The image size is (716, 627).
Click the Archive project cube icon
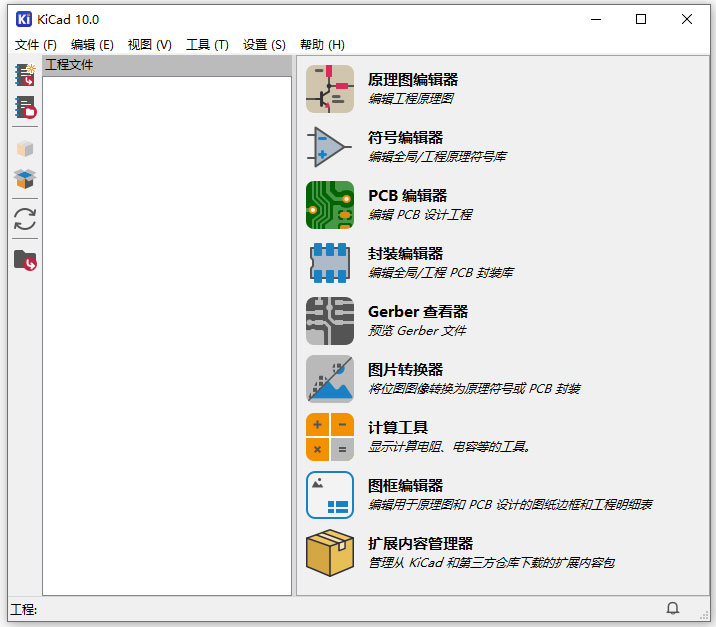point(25,149)
